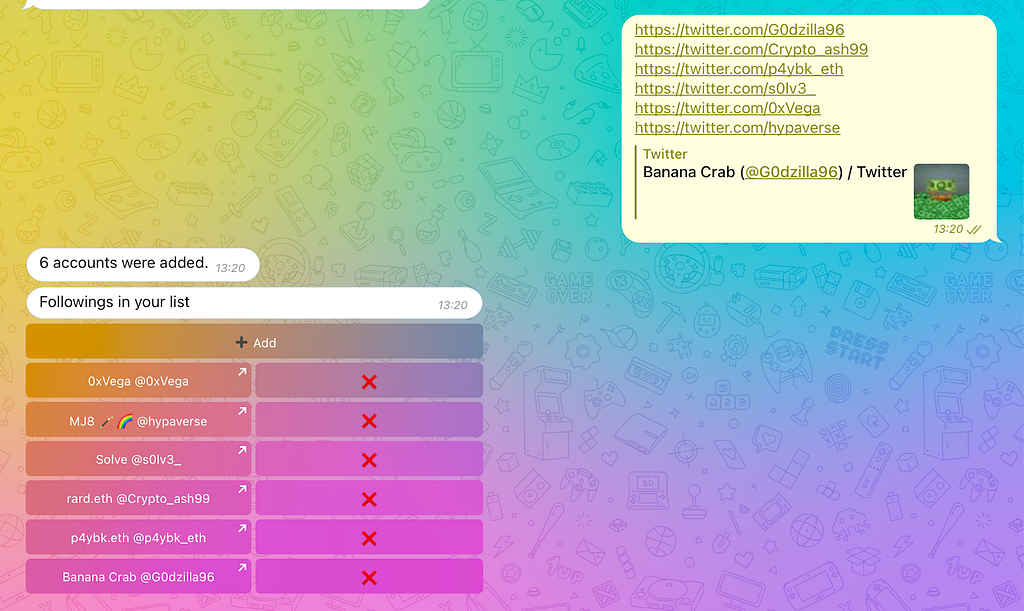1024x611 pixels.
Task: Remove 0xVega with its red X
Action: (369, 382)
